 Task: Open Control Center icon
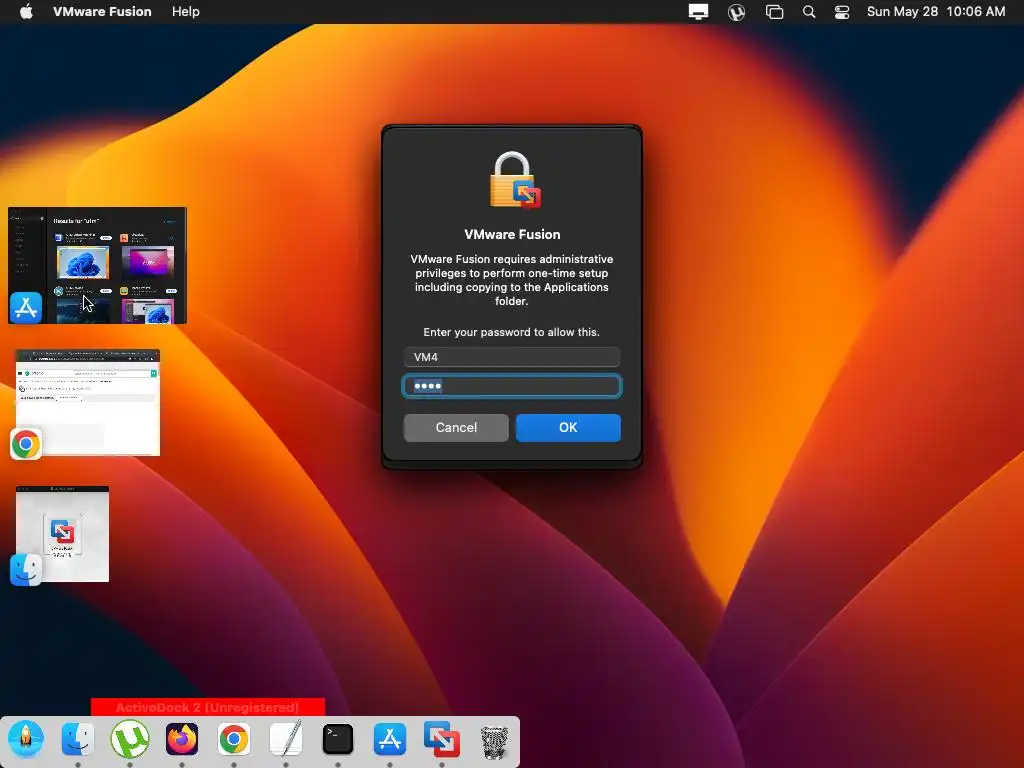point(842,12)
